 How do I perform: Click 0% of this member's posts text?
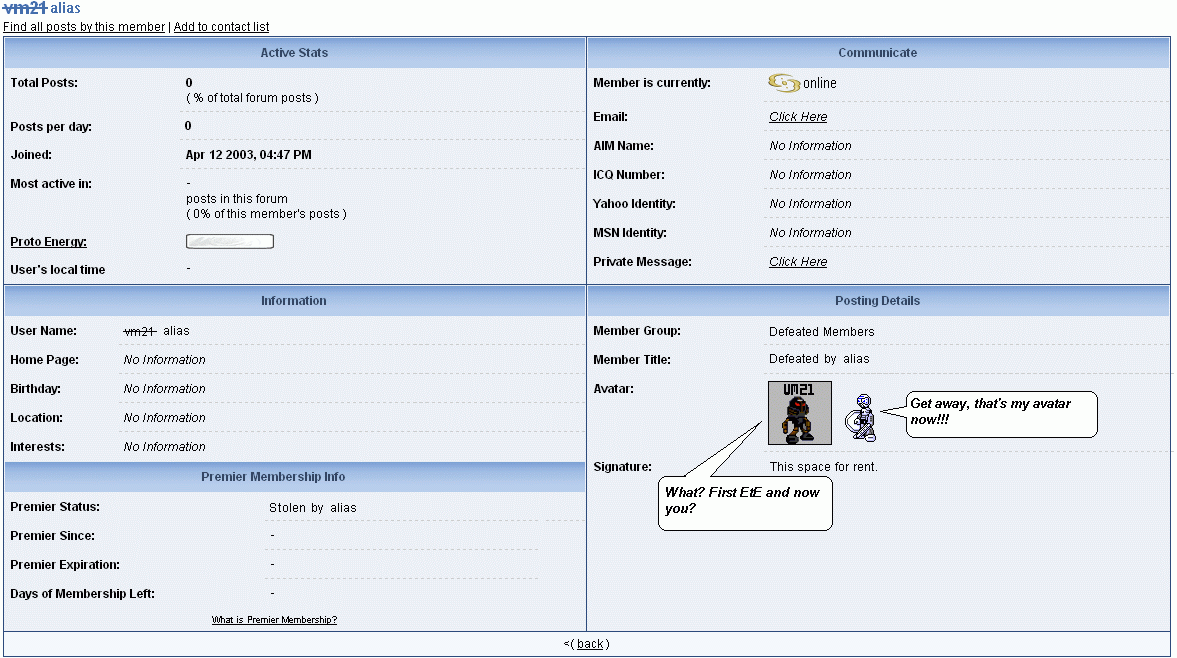click(x=266, y=215)
